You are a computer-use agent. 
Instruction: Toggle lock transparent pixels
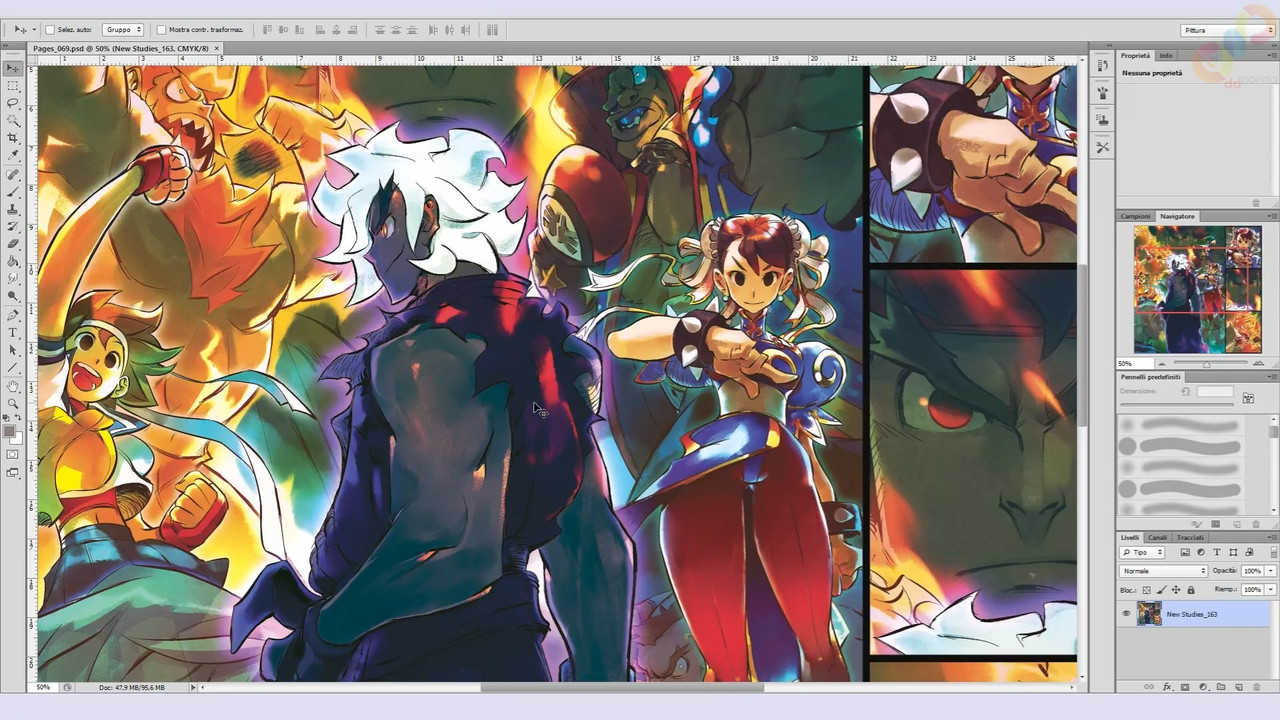click(1147, 590)
